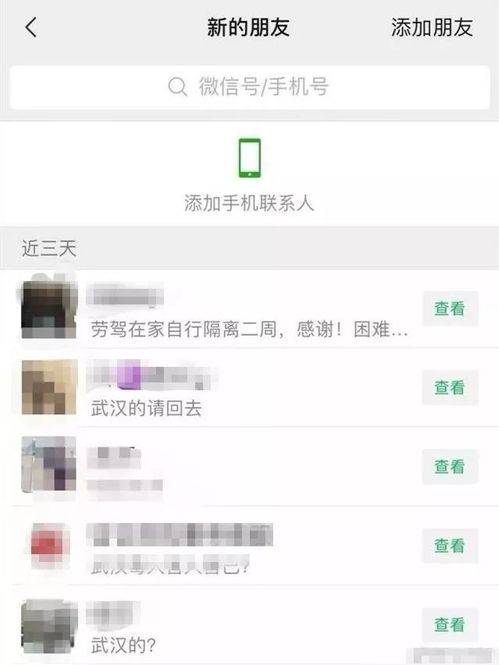Open avatar of the 劳驾在家自行隔离 request
This screenshot has width=499, height=665.
[x=49, y=309]
